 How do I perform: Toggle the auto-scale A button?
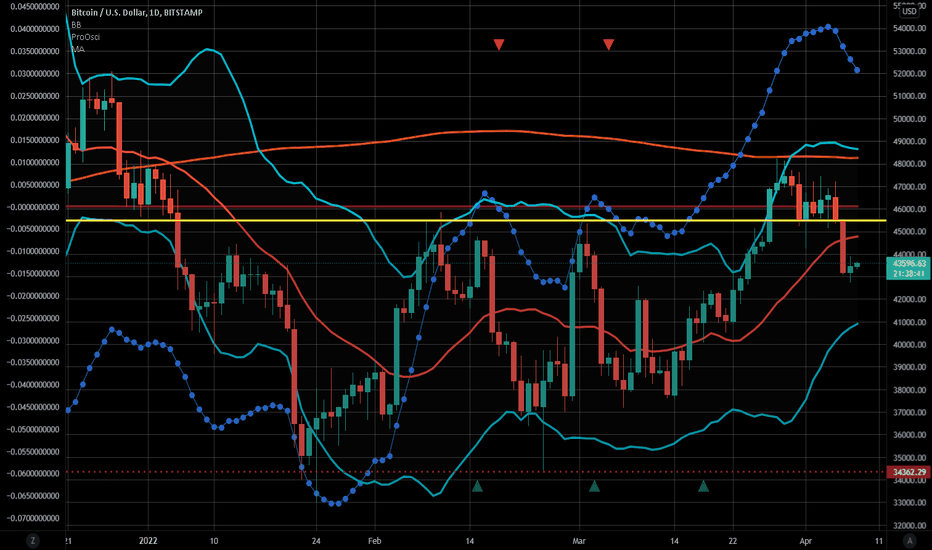909,540
